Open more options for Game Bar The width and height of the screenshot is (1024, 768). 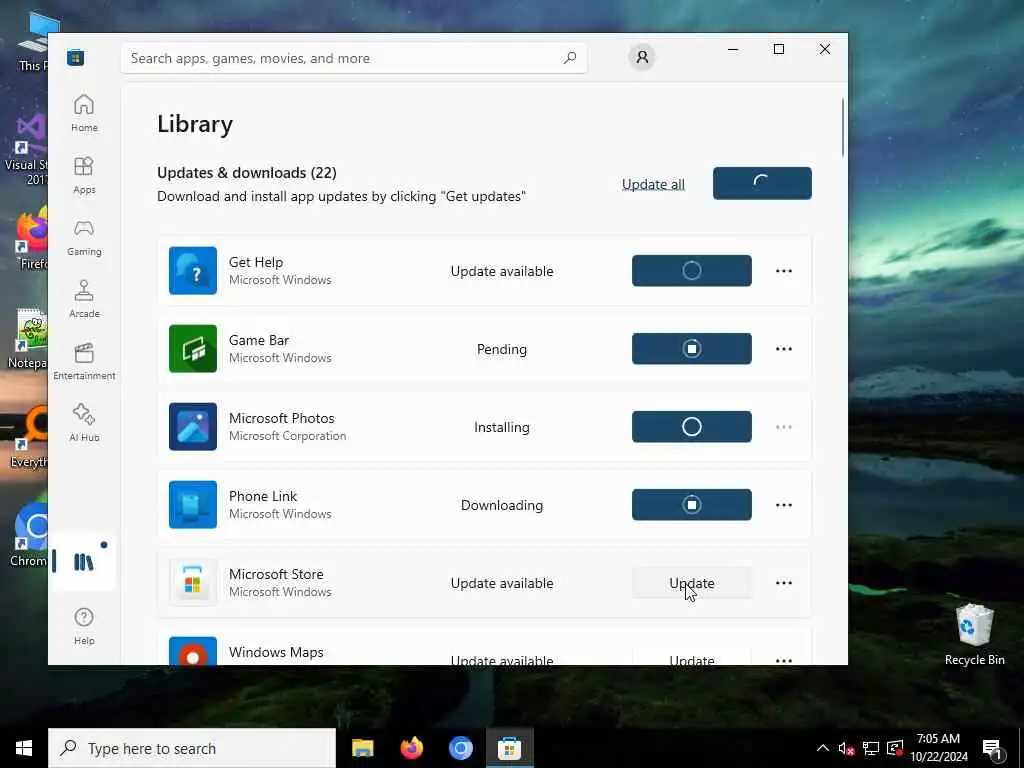pyautogui.click(x=784, y=349)
